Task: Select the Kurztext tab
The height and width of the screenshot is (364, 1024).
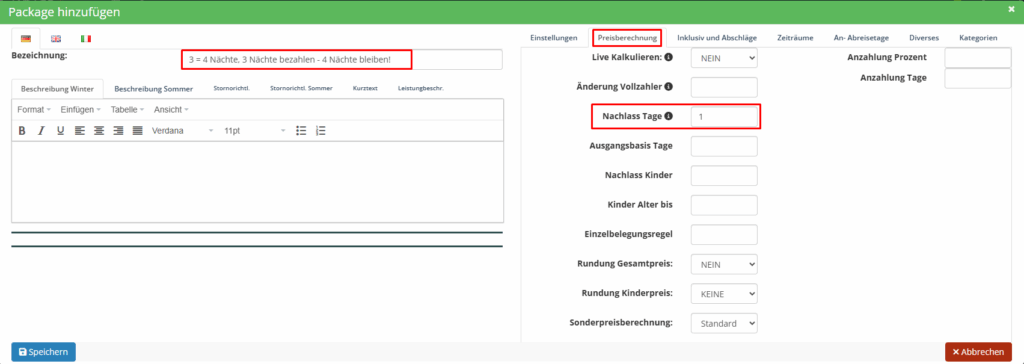Action: [365, 88]
